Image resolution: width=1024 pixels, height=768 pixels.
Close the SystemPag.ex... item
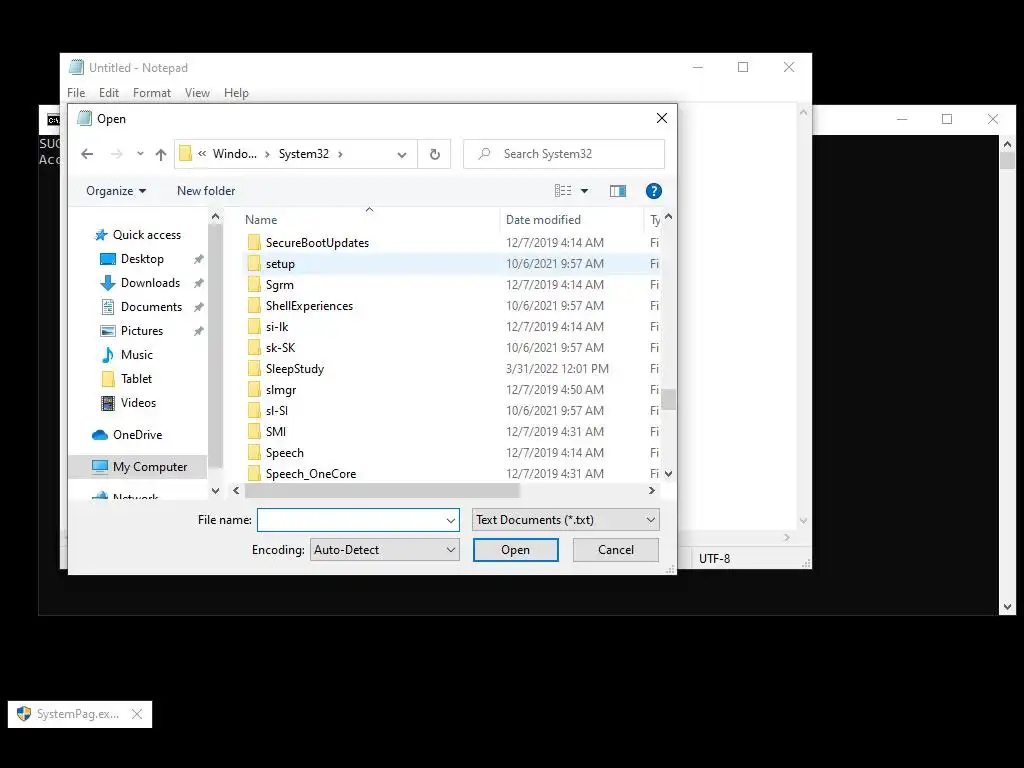pos(136,714)
